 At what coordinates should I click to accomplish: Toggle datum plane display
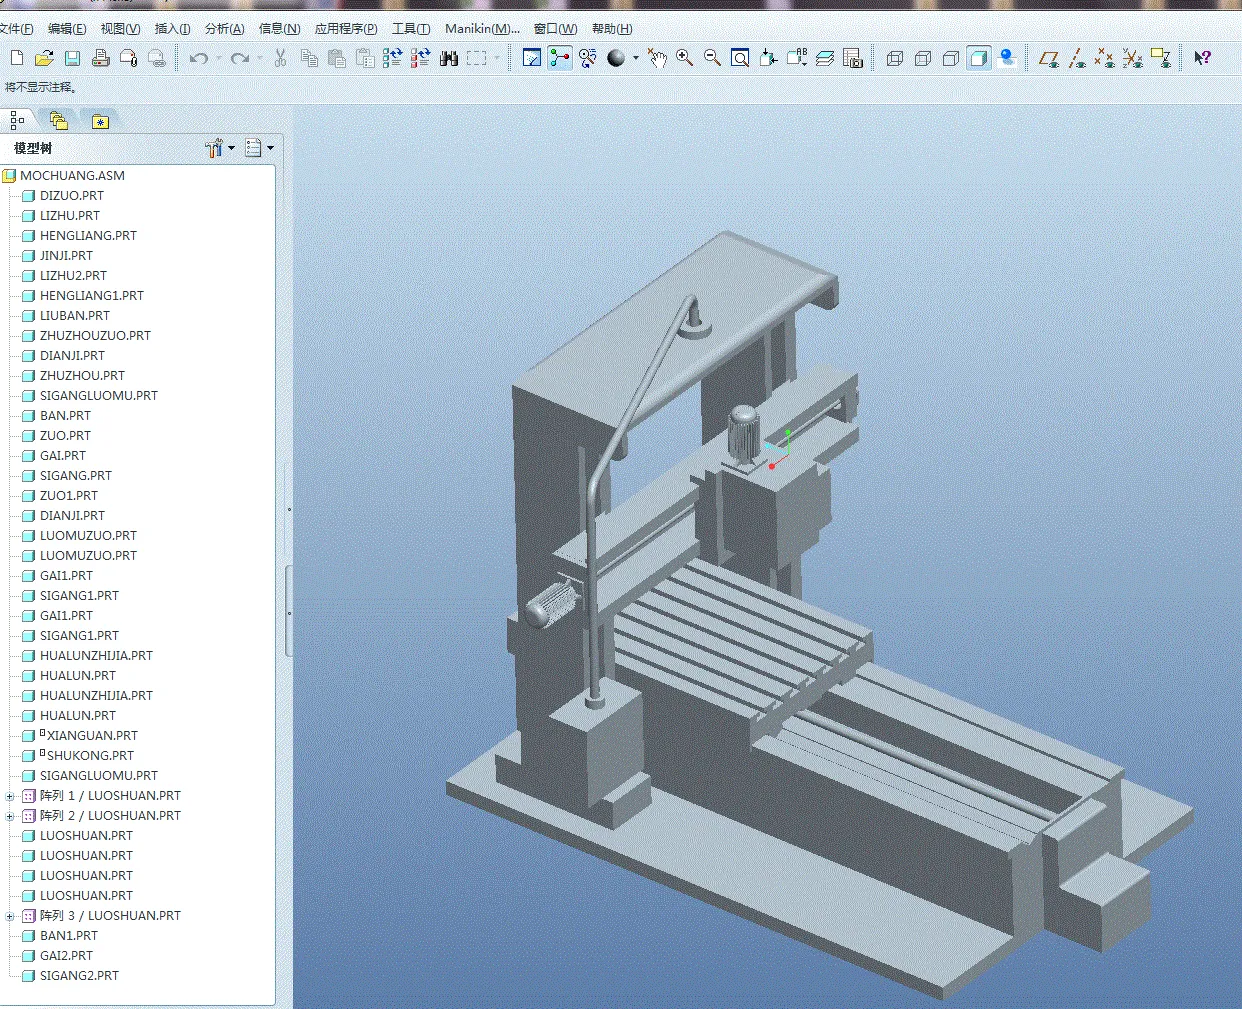(x=1048, y=59)
